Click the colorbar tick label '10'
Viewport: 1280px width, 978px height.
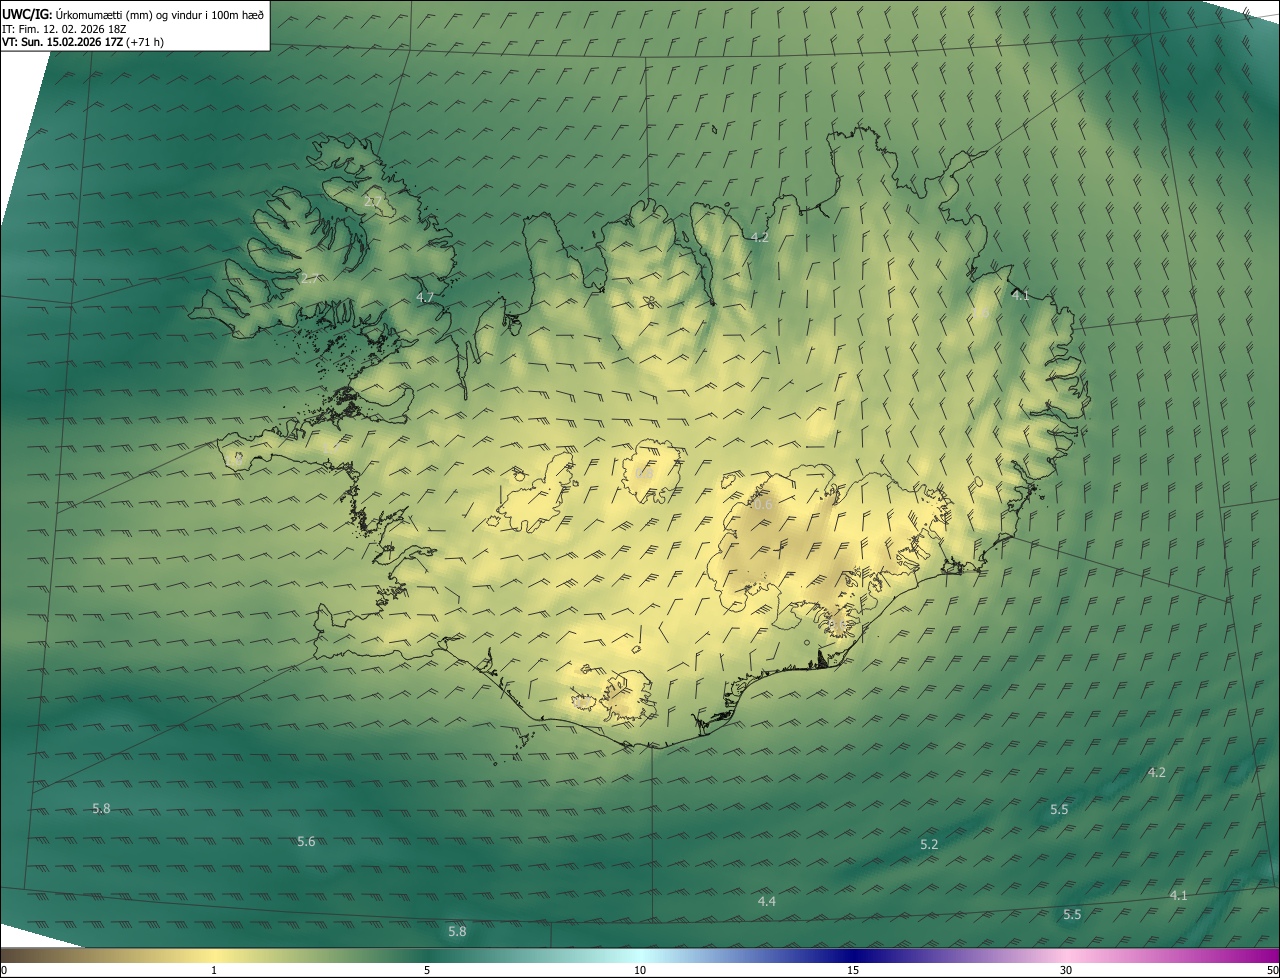pos(640,971)
